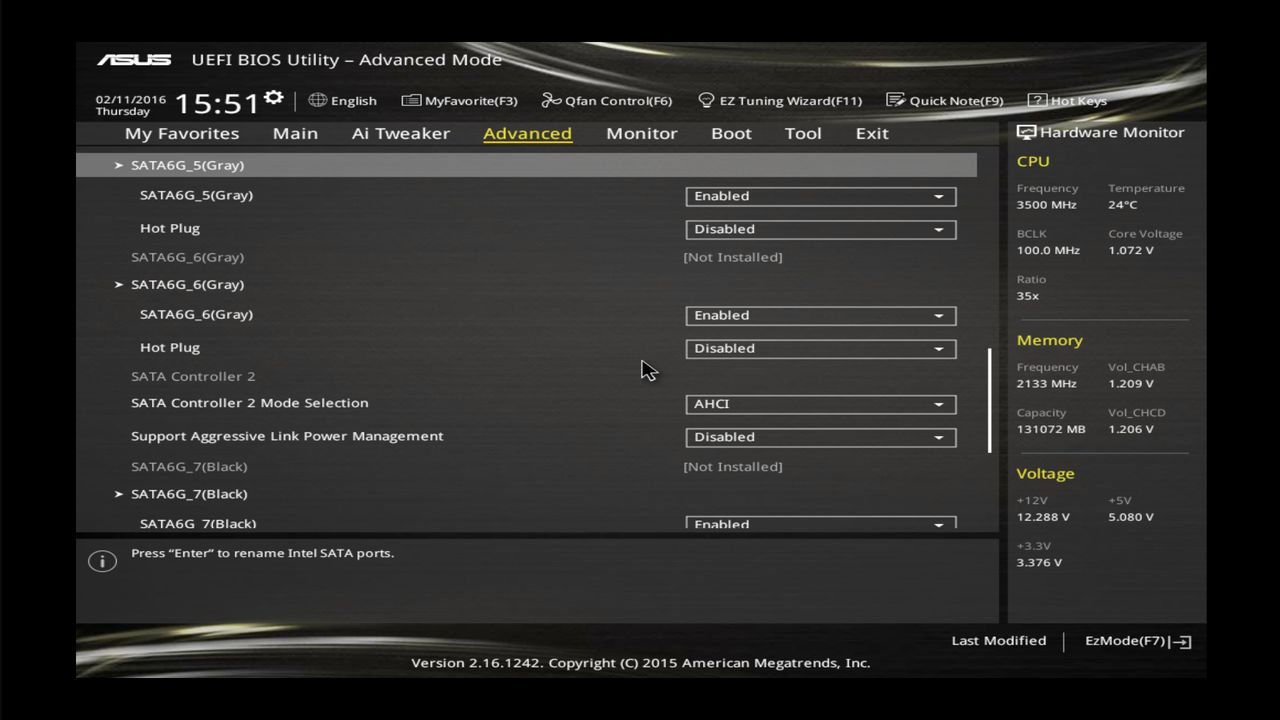Click the rename Intel SATA ports help text
The width and height of the screenshot is (1280, 720).
tap(262, 553)
